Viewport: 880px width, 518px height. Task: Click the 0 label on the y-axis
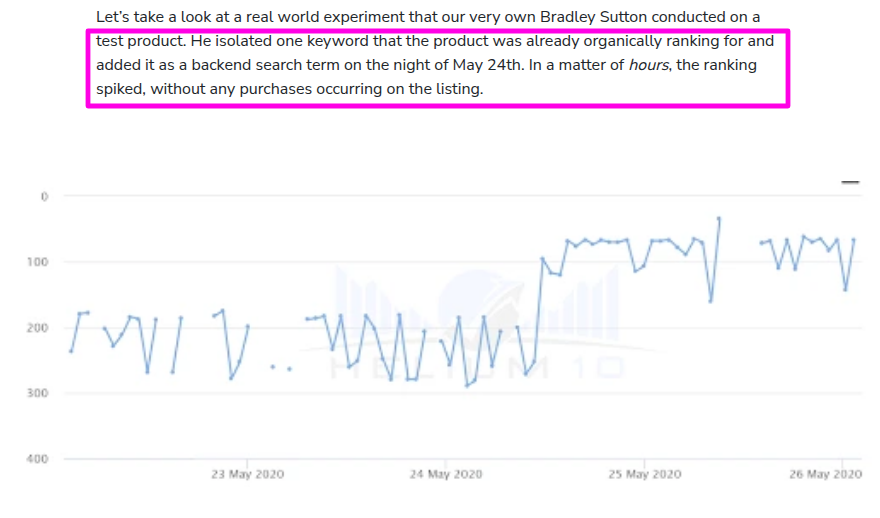44,196
